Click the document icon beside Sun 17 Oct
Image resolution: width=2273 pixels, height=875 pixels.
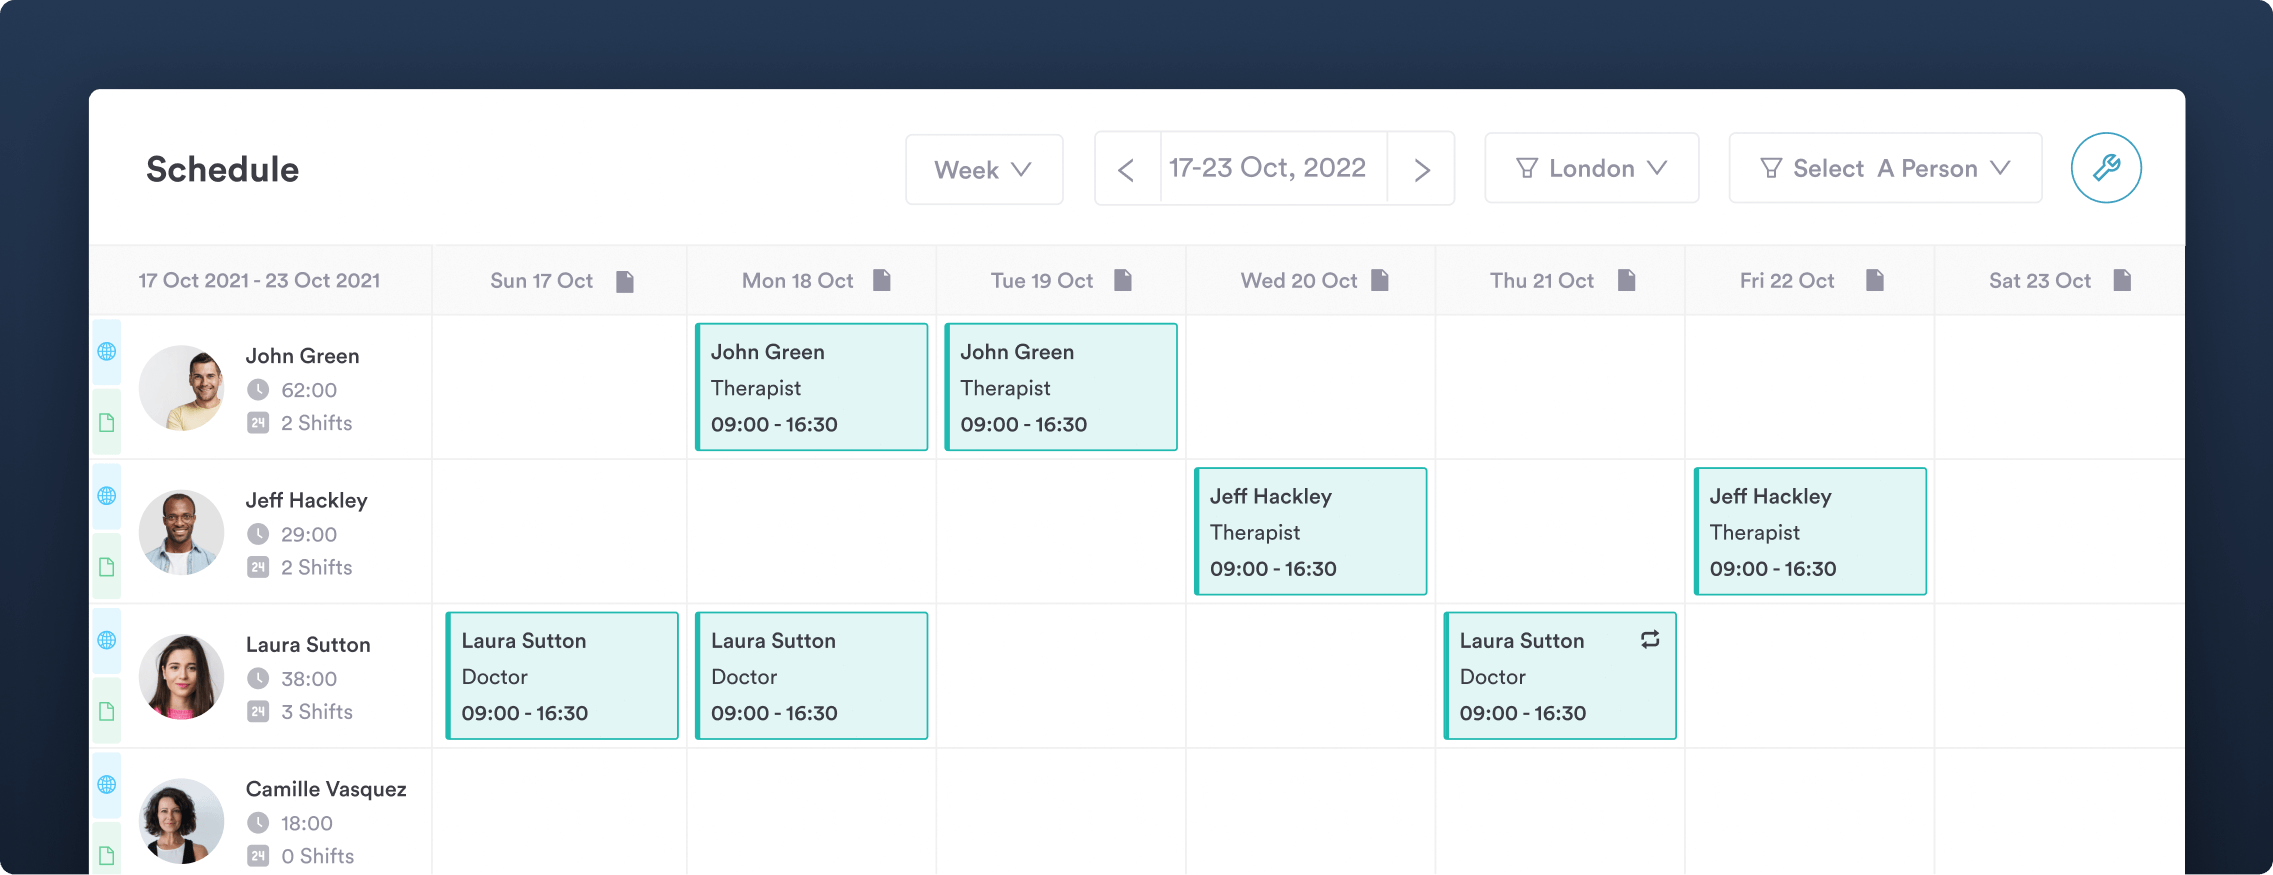(625, 281)
